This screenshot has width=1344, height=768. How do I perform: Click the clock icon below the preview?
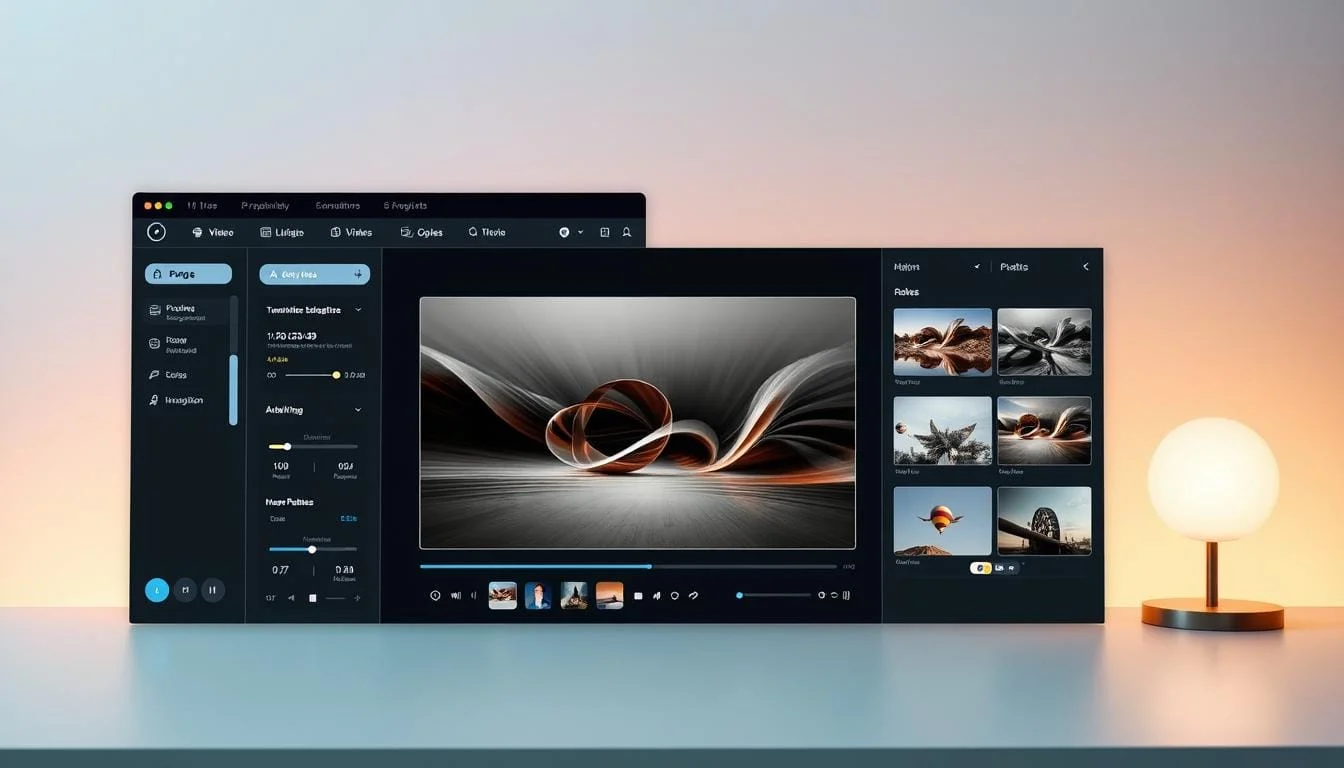pos(435,595)
